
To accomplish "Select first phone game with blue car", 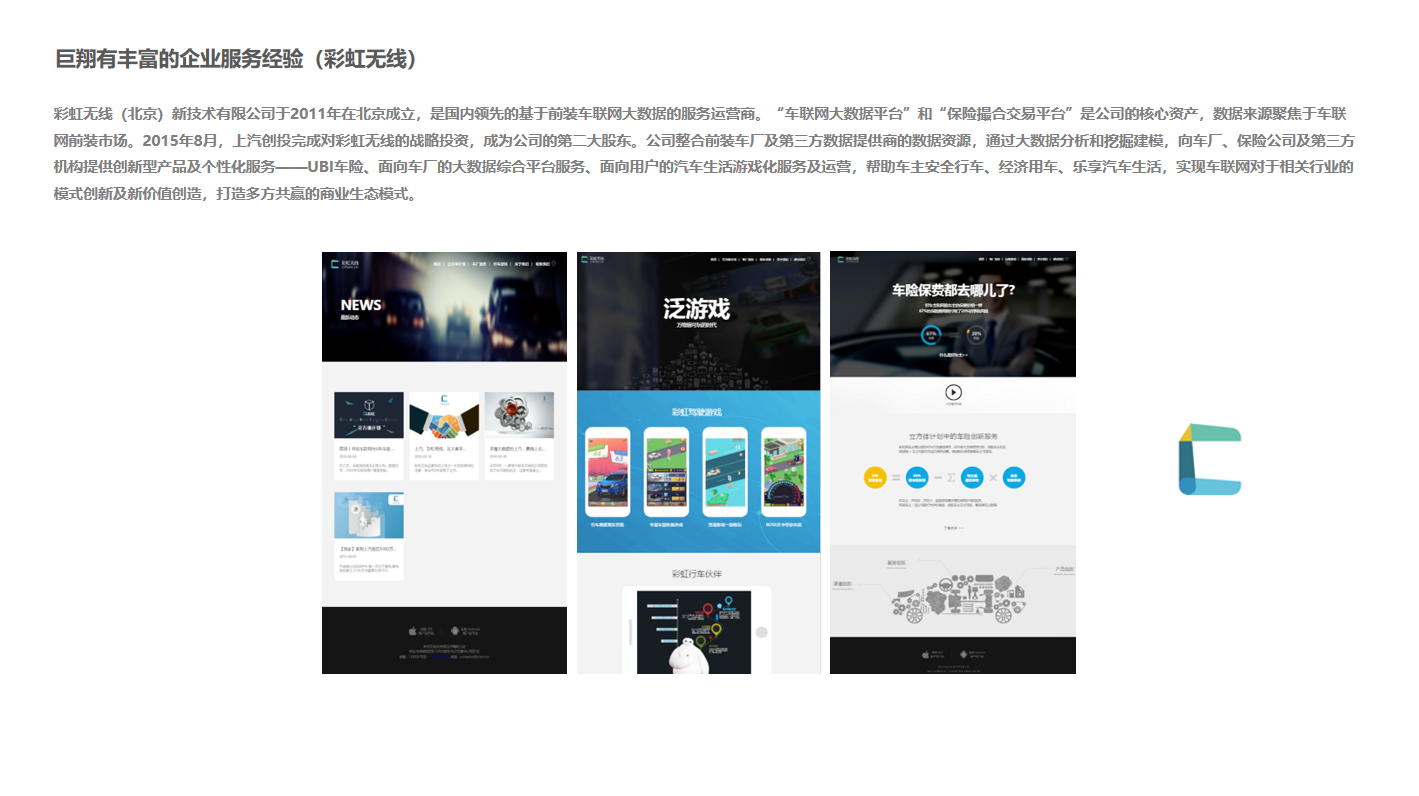I will (607, 472).
